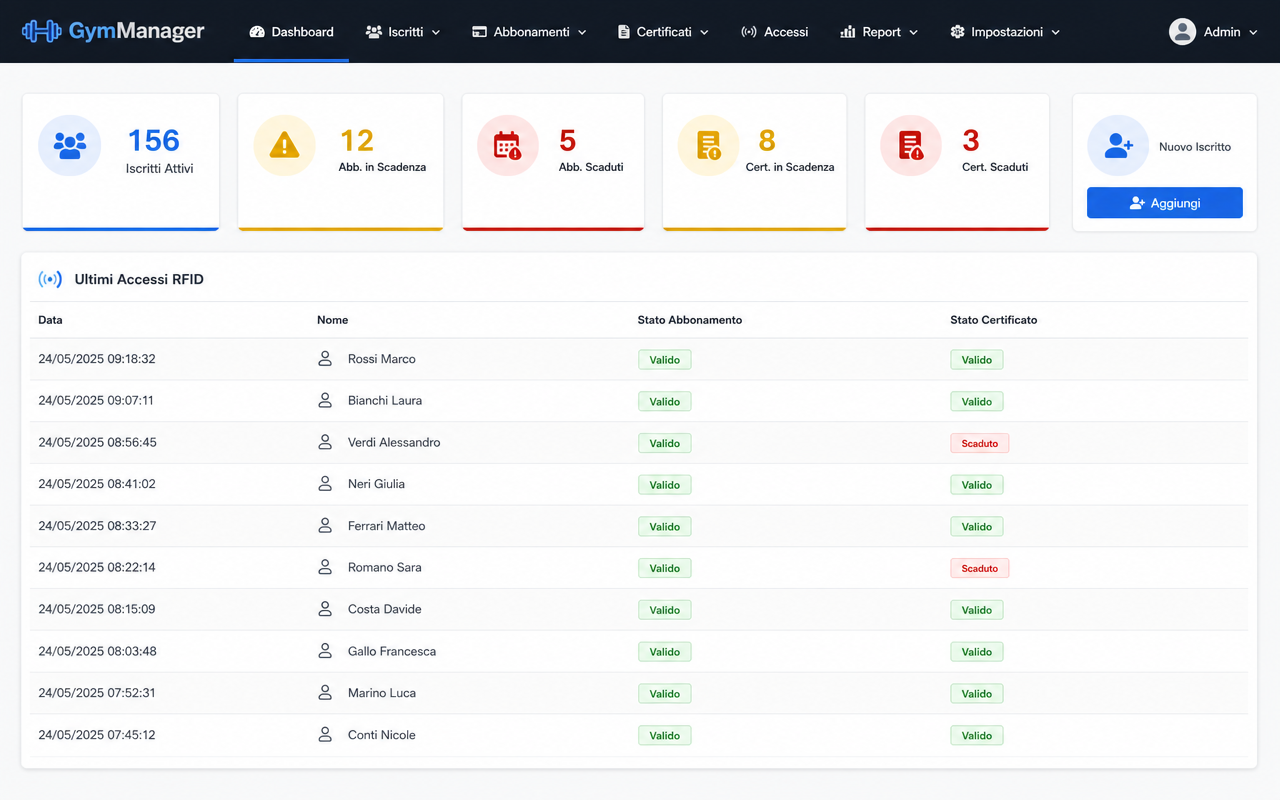This screenshot has width=1280, height=800.
Task: Click the Report menu label
Action: [882, 32]
